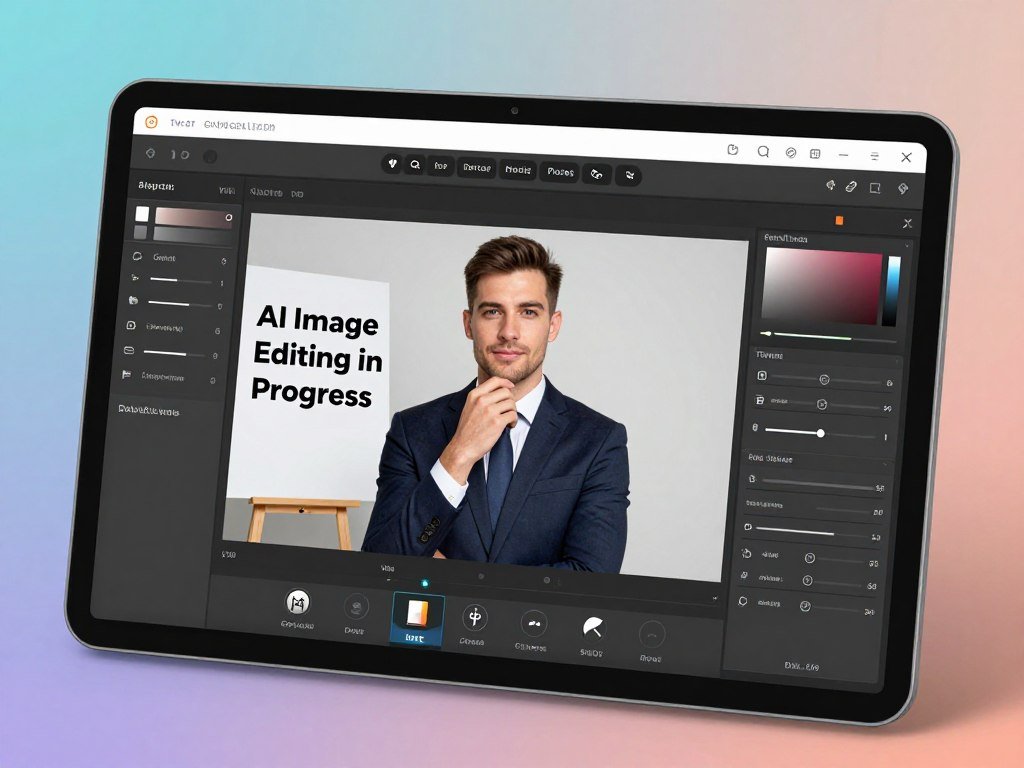This screenshot has height=768, width=1024.
Task: Select the highlighted orange-white card tool
Action: 417,620
